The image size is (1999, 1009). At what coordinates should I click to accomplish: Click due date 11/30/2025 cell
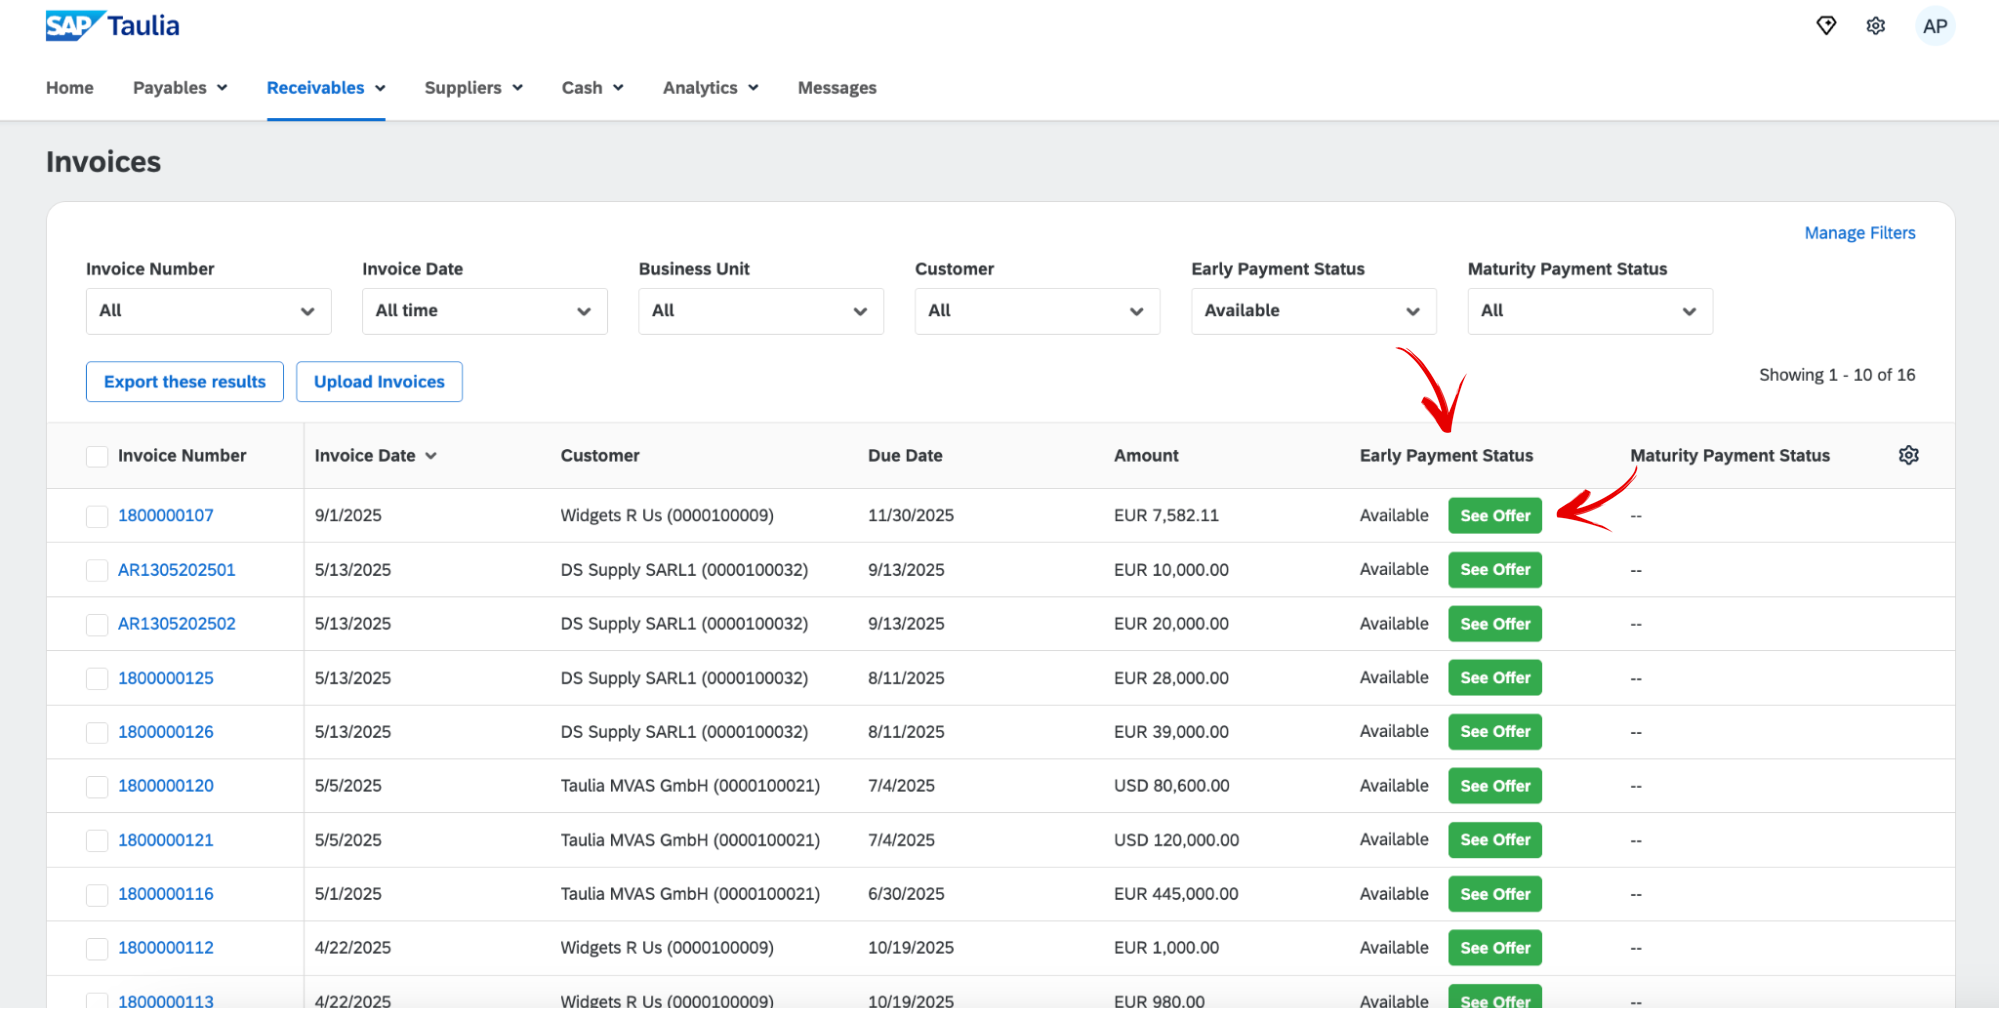click(911, 516)
